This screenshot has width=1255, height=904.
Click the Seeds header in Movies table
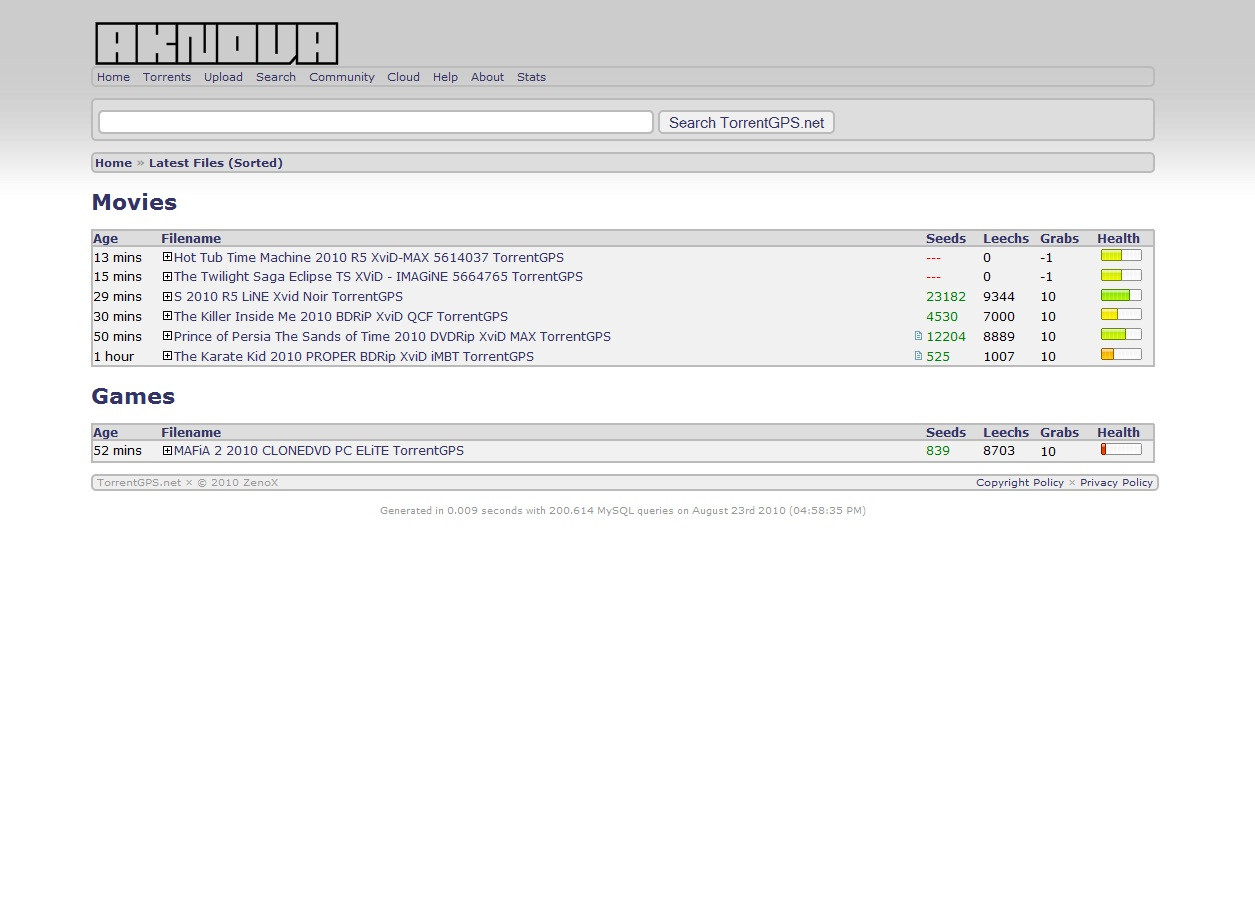(x=946, y=238)
